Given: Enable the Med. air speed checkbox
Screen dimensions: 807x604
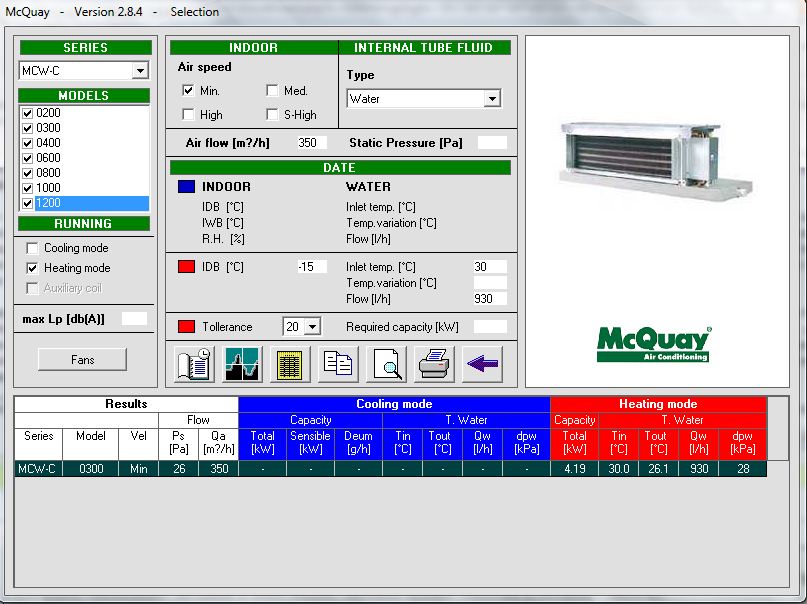Looking at the screenshot, I should point(272,91).
